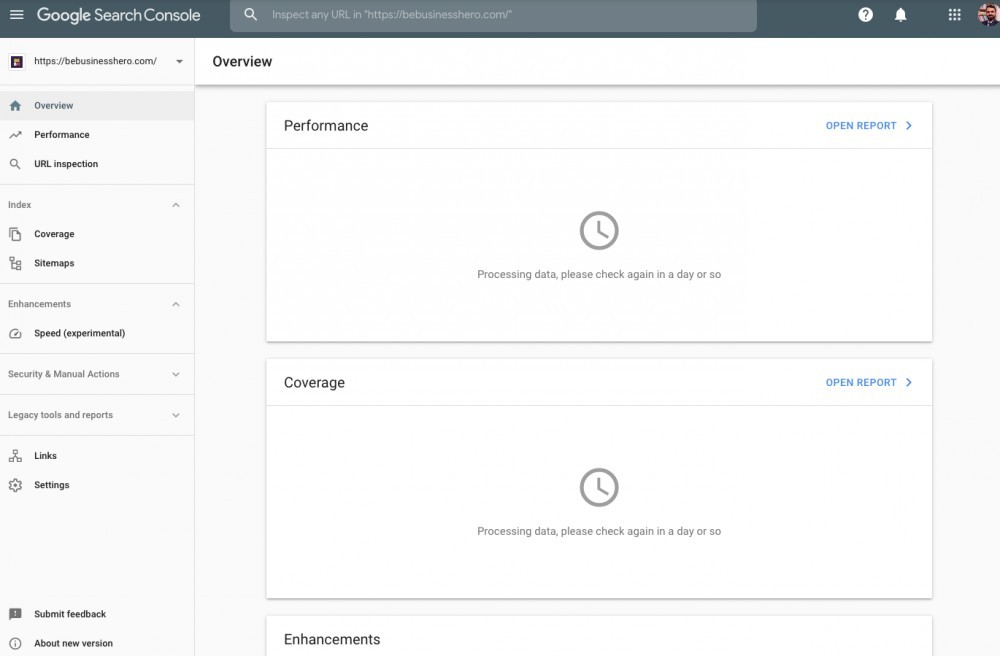This screenshot has width=1000, height=656.
Task: Click Coverage card 'Processing data' message
Action: pyautogui.click(x=599, y=532)
